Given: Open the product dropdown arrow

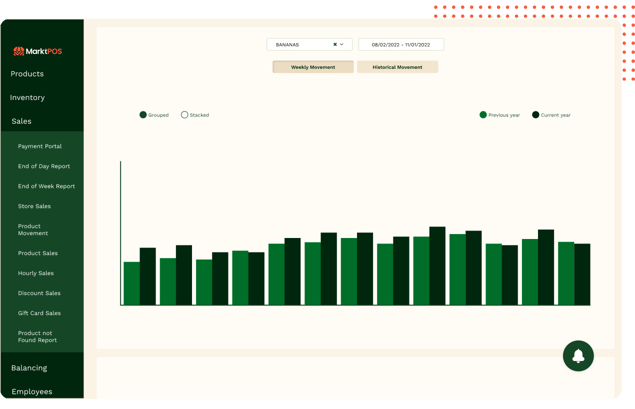Looking at the screenshot, I should click(342, 45).
